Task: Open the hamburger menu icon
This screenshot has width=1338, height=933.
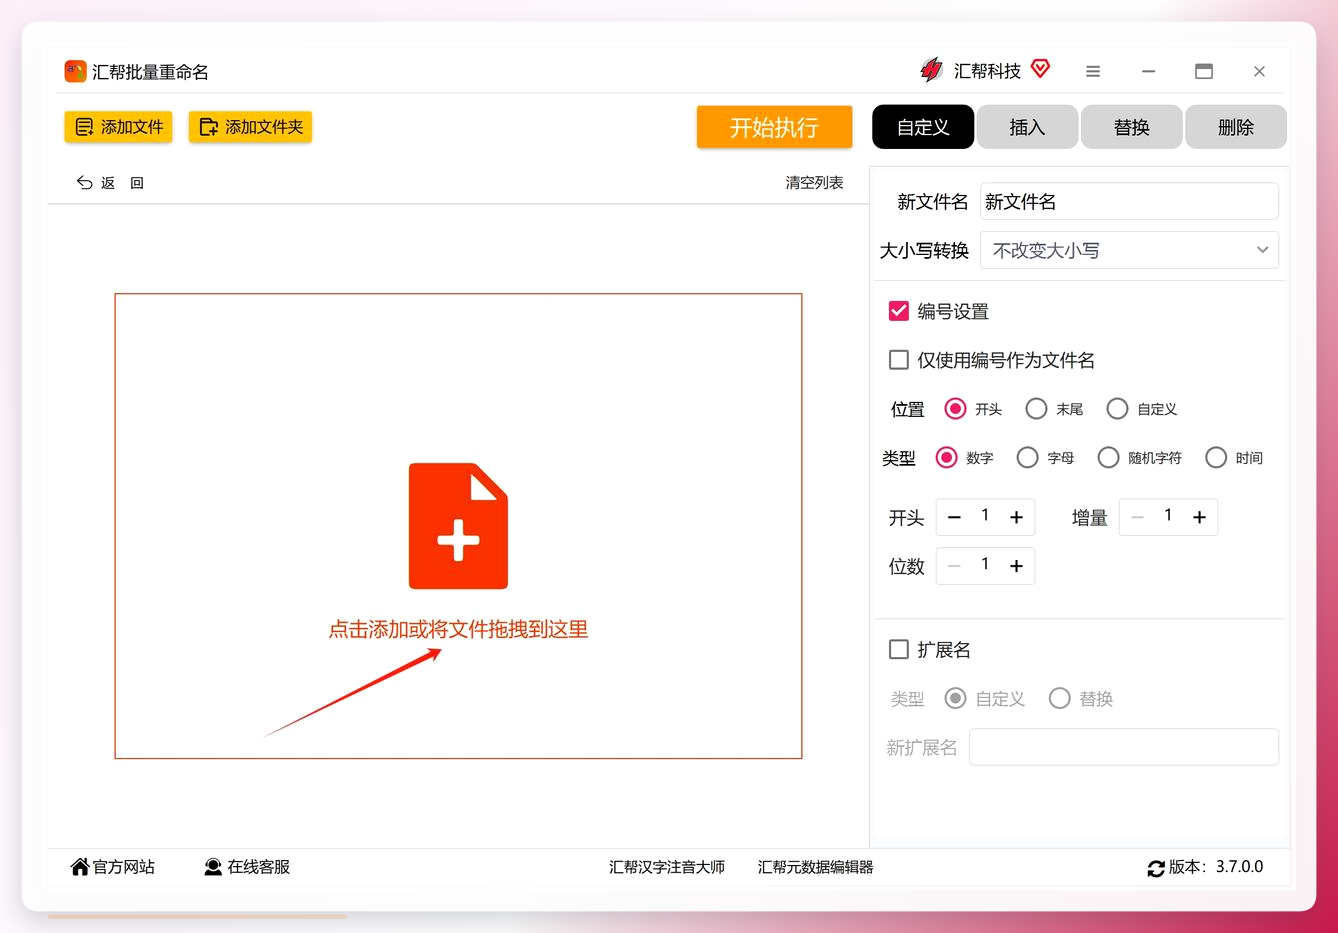Action: click(x=1093, y=71)
